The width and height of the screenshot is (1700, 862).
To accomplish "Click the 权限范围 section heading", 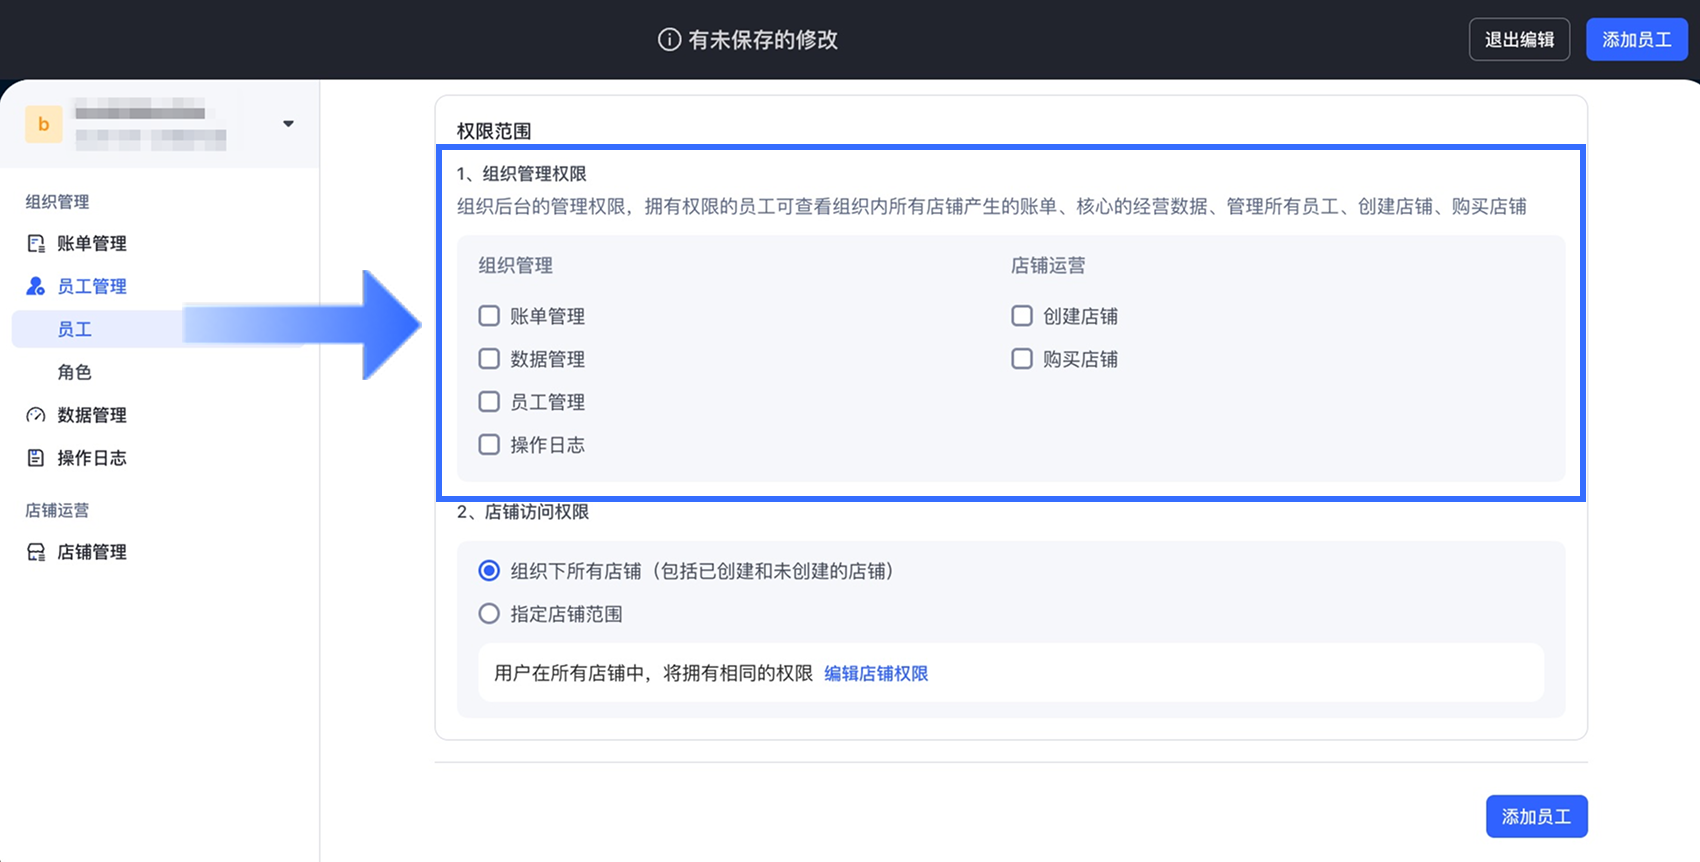I will [x=494, y=131].
